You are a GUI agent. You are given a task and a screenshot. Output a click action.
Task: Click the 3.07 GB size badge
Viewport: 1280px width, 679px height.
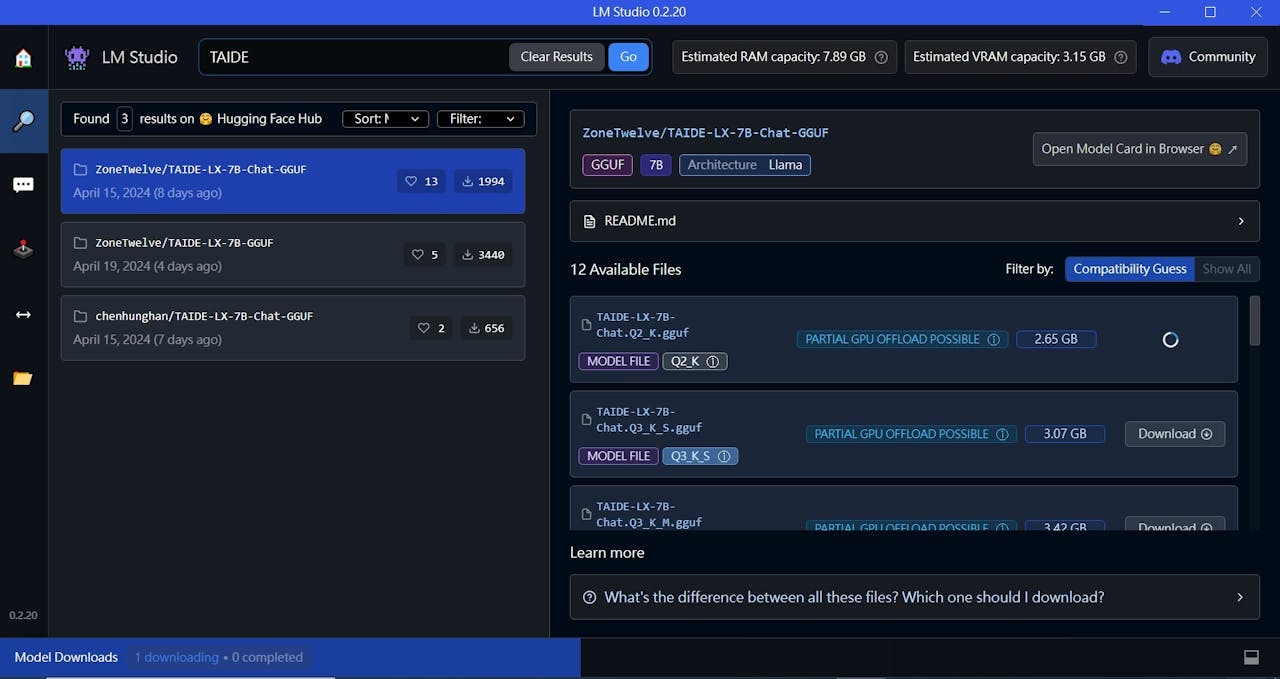[1064, 434]
